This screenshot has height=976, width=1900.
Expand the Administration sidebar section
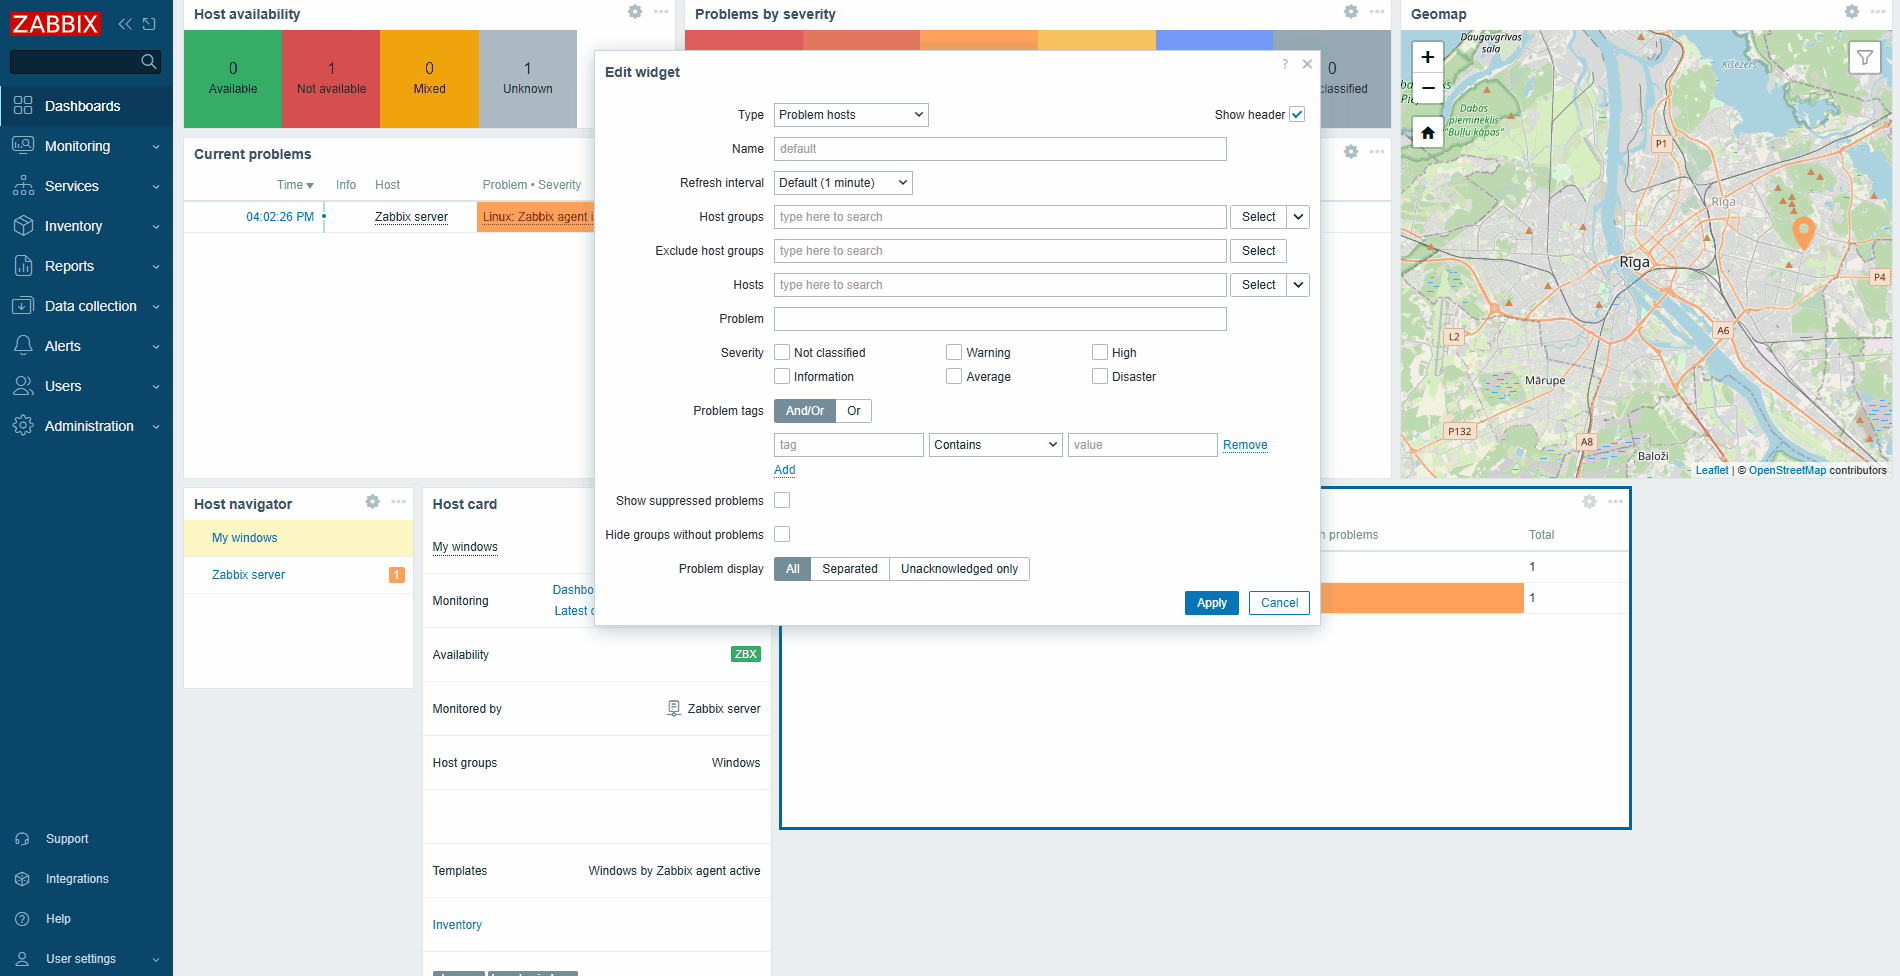[86, 426]
